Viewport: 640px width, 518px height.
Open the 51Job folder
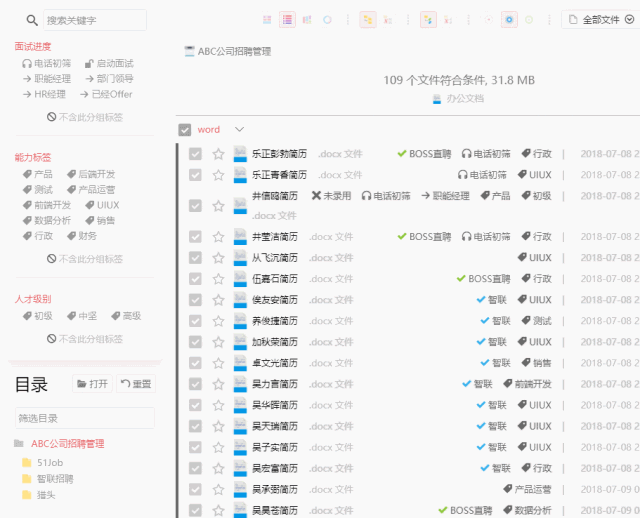click(50, 462)
